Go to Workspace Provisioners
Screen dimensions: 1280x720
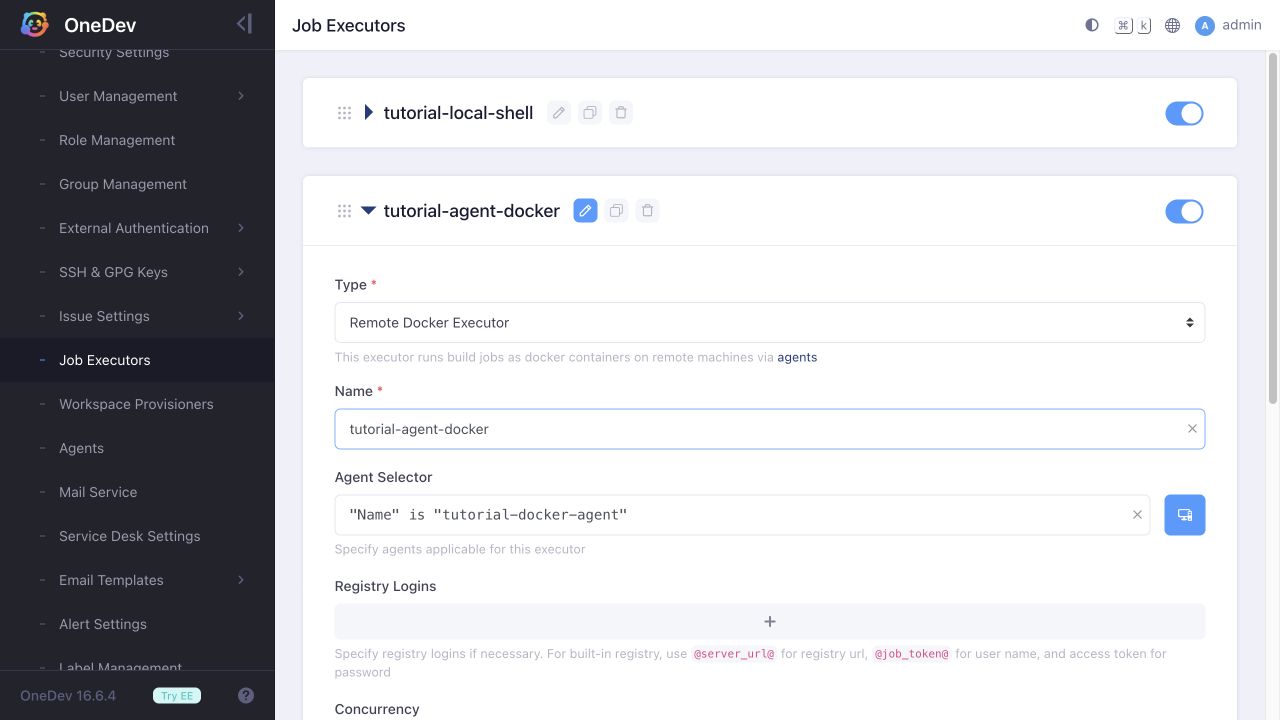point(137,404)
